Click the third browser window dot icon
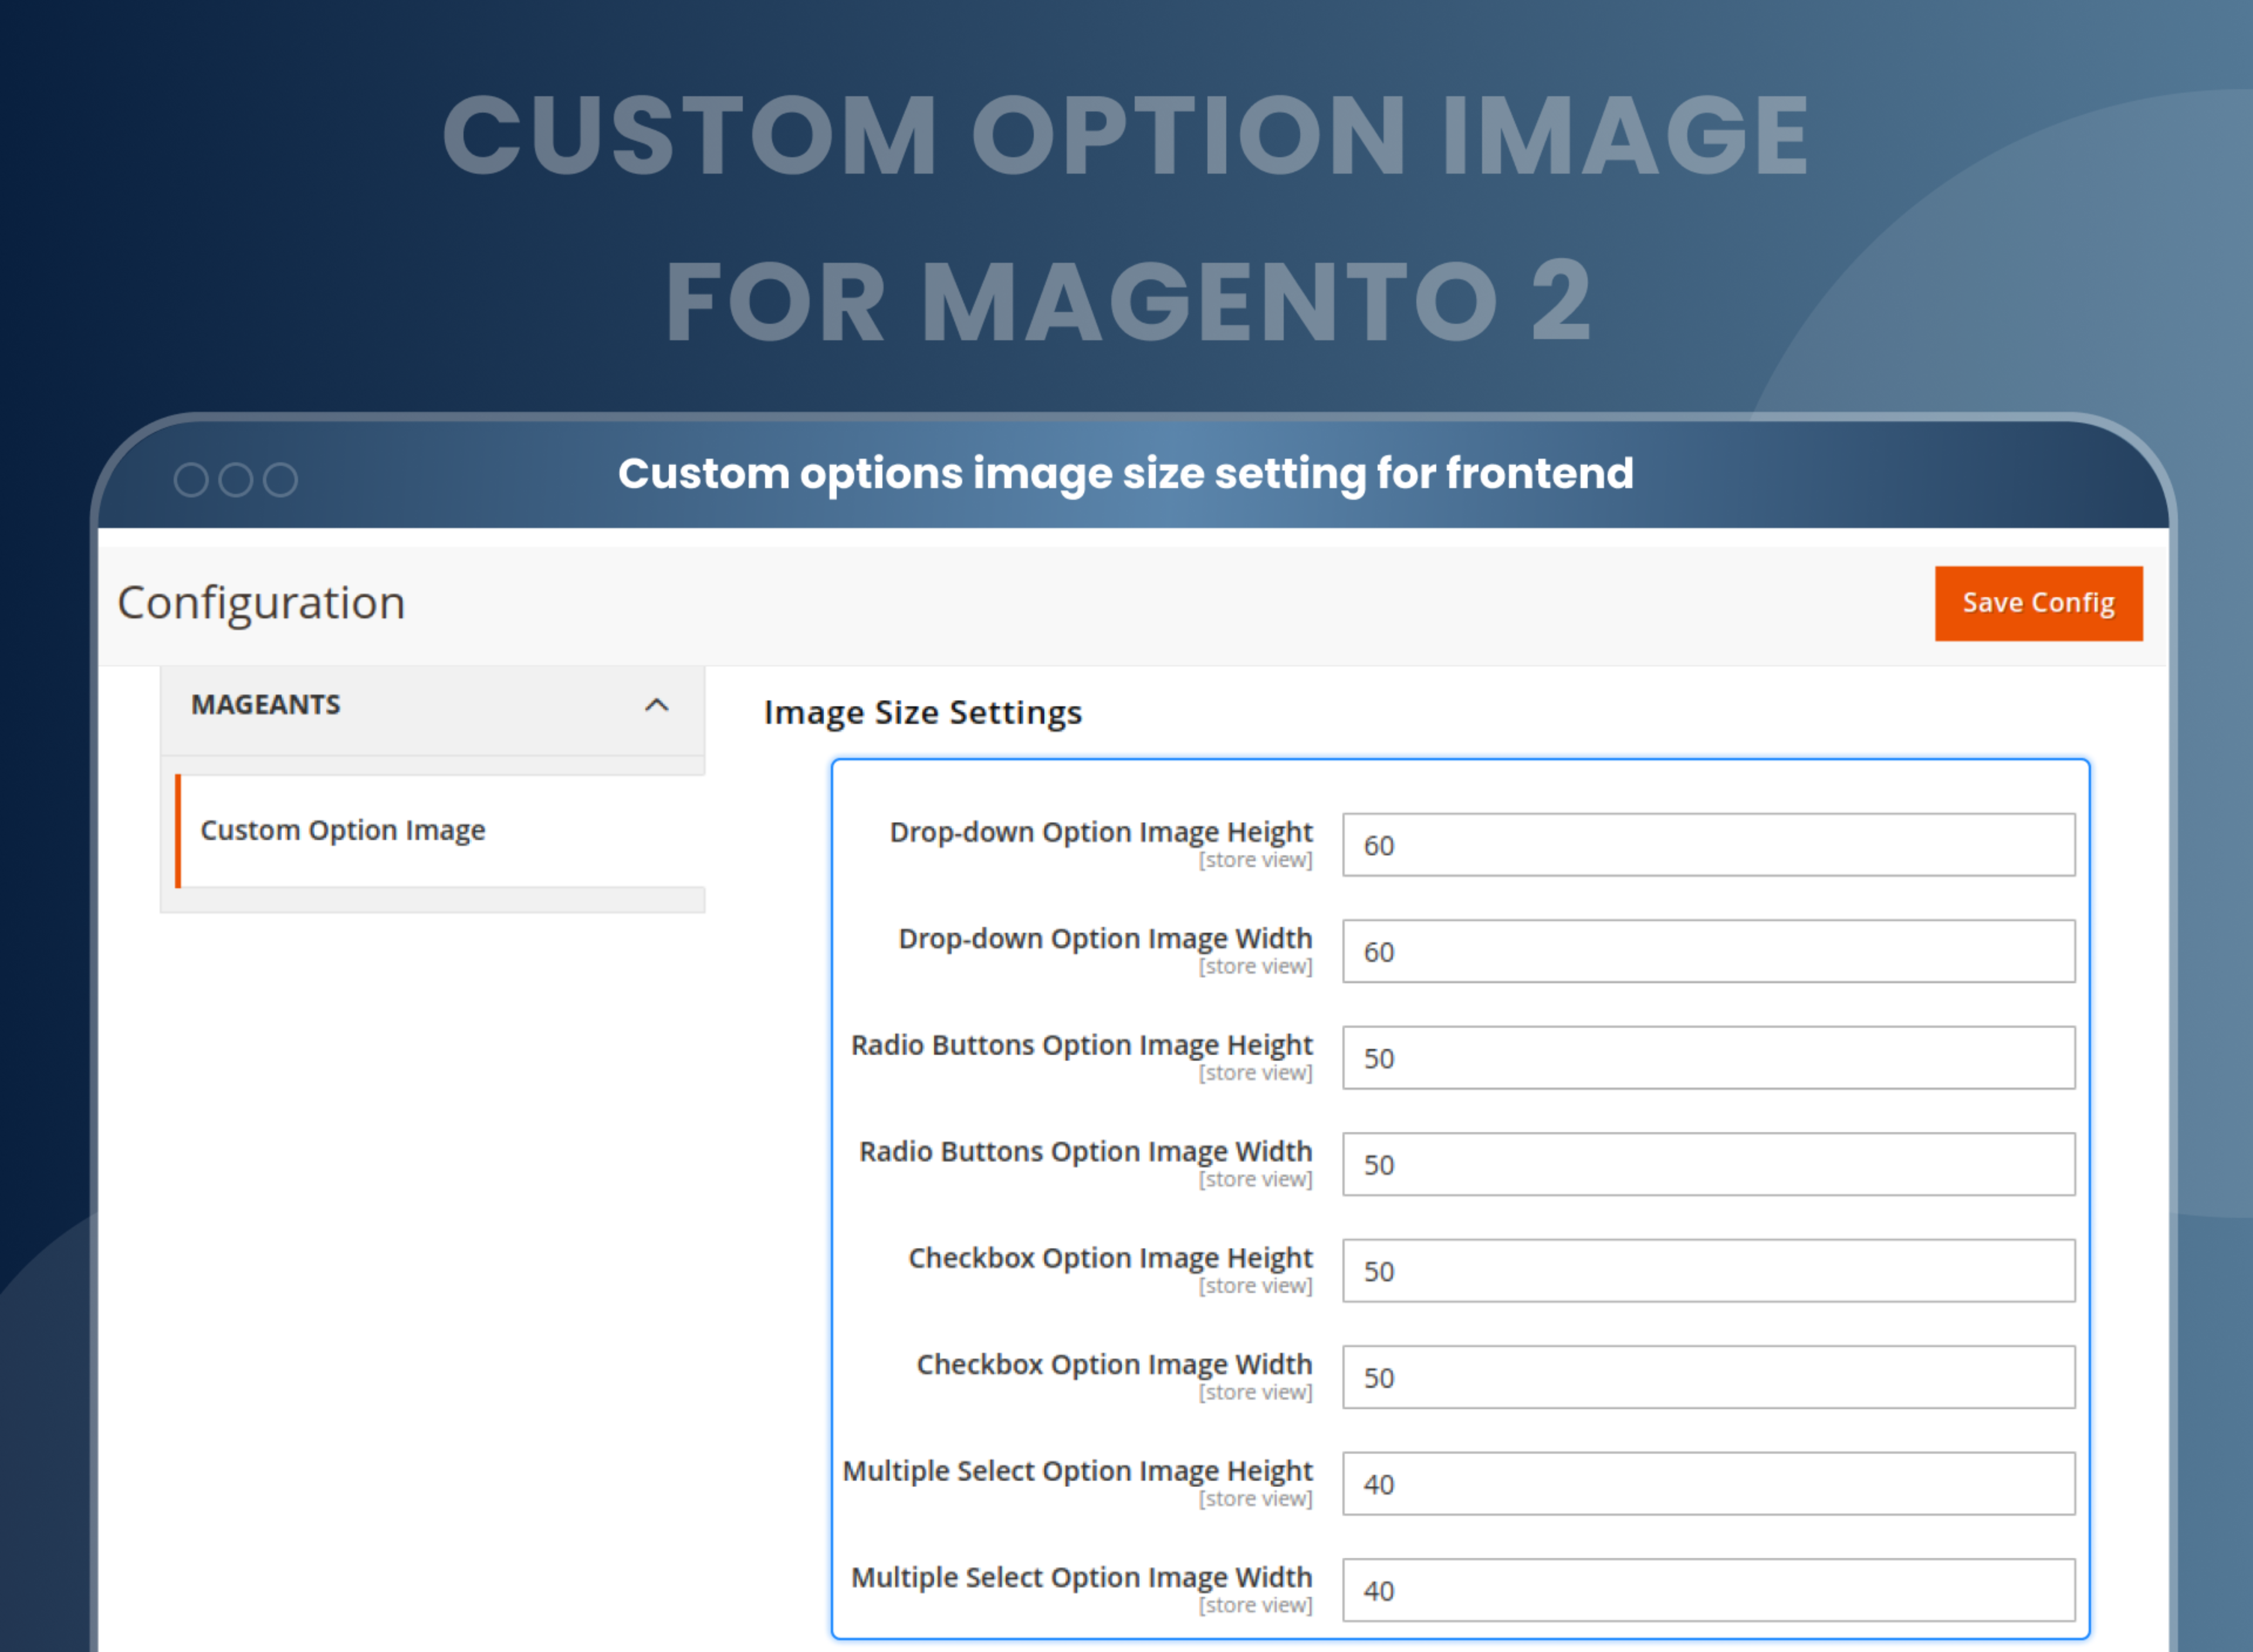This screenshot has width=2253, height=1652. point(281,479)
